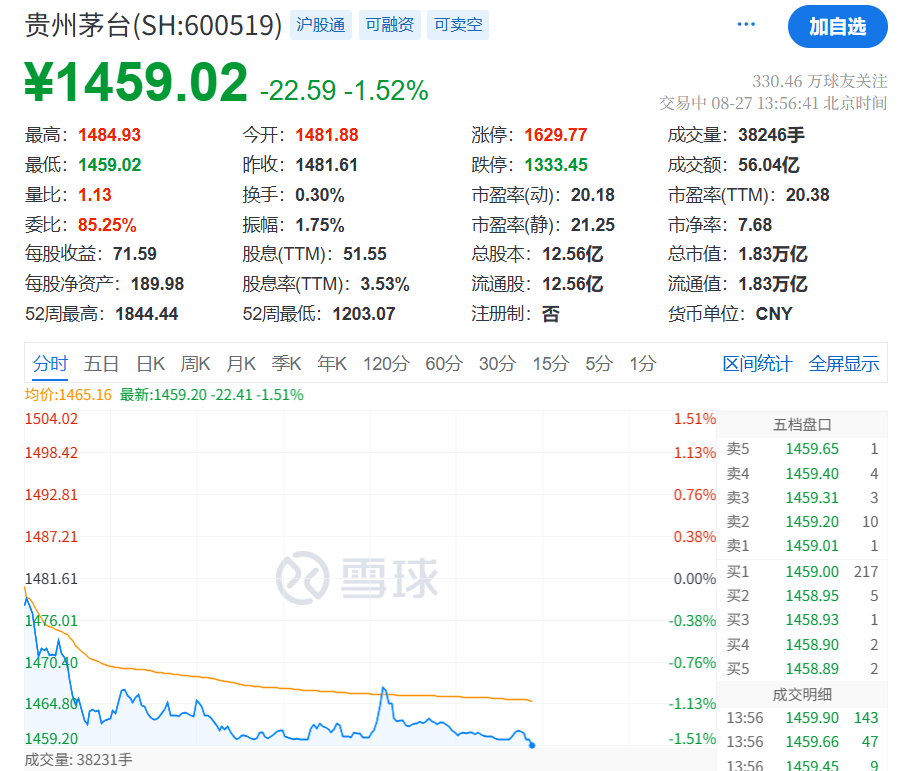900x771 pixels.
Task: Click the 成交量: 38231手 label below chart
Action: [x=78, y=760]
